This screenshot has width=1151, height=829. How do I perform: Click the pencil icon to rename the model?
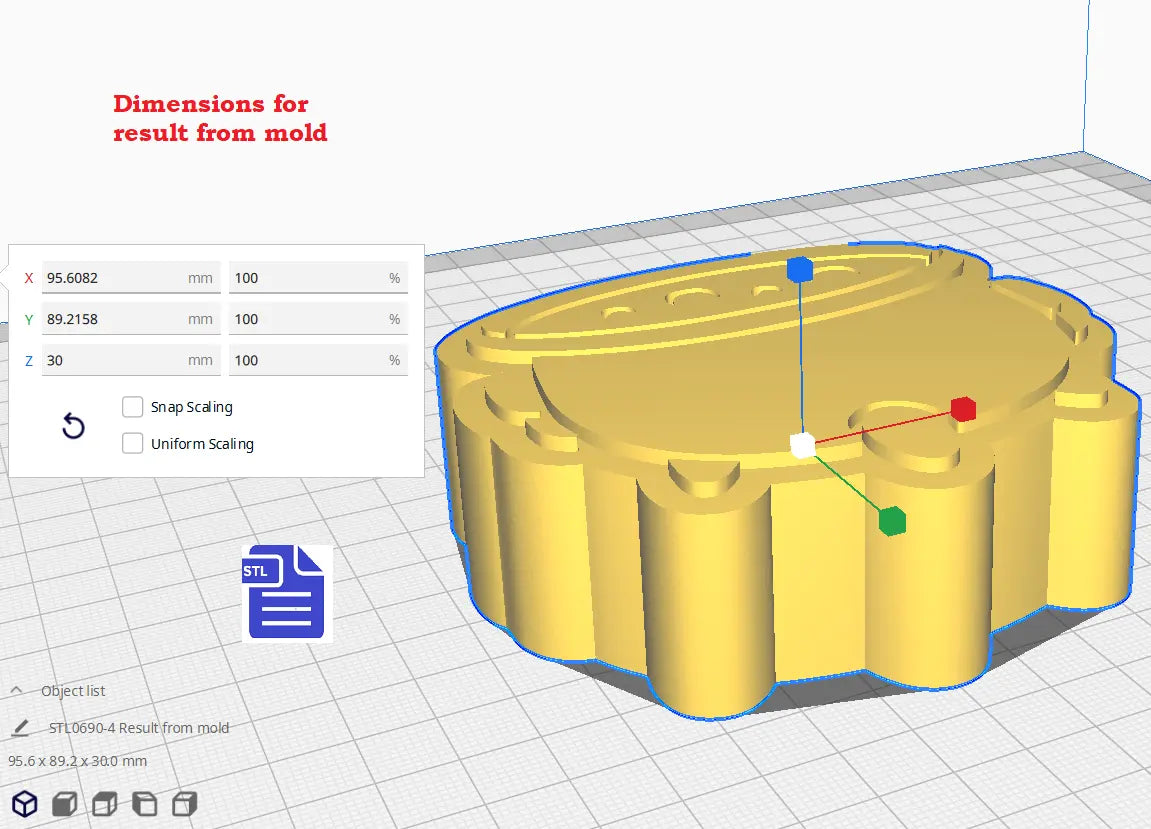(20, 728)
